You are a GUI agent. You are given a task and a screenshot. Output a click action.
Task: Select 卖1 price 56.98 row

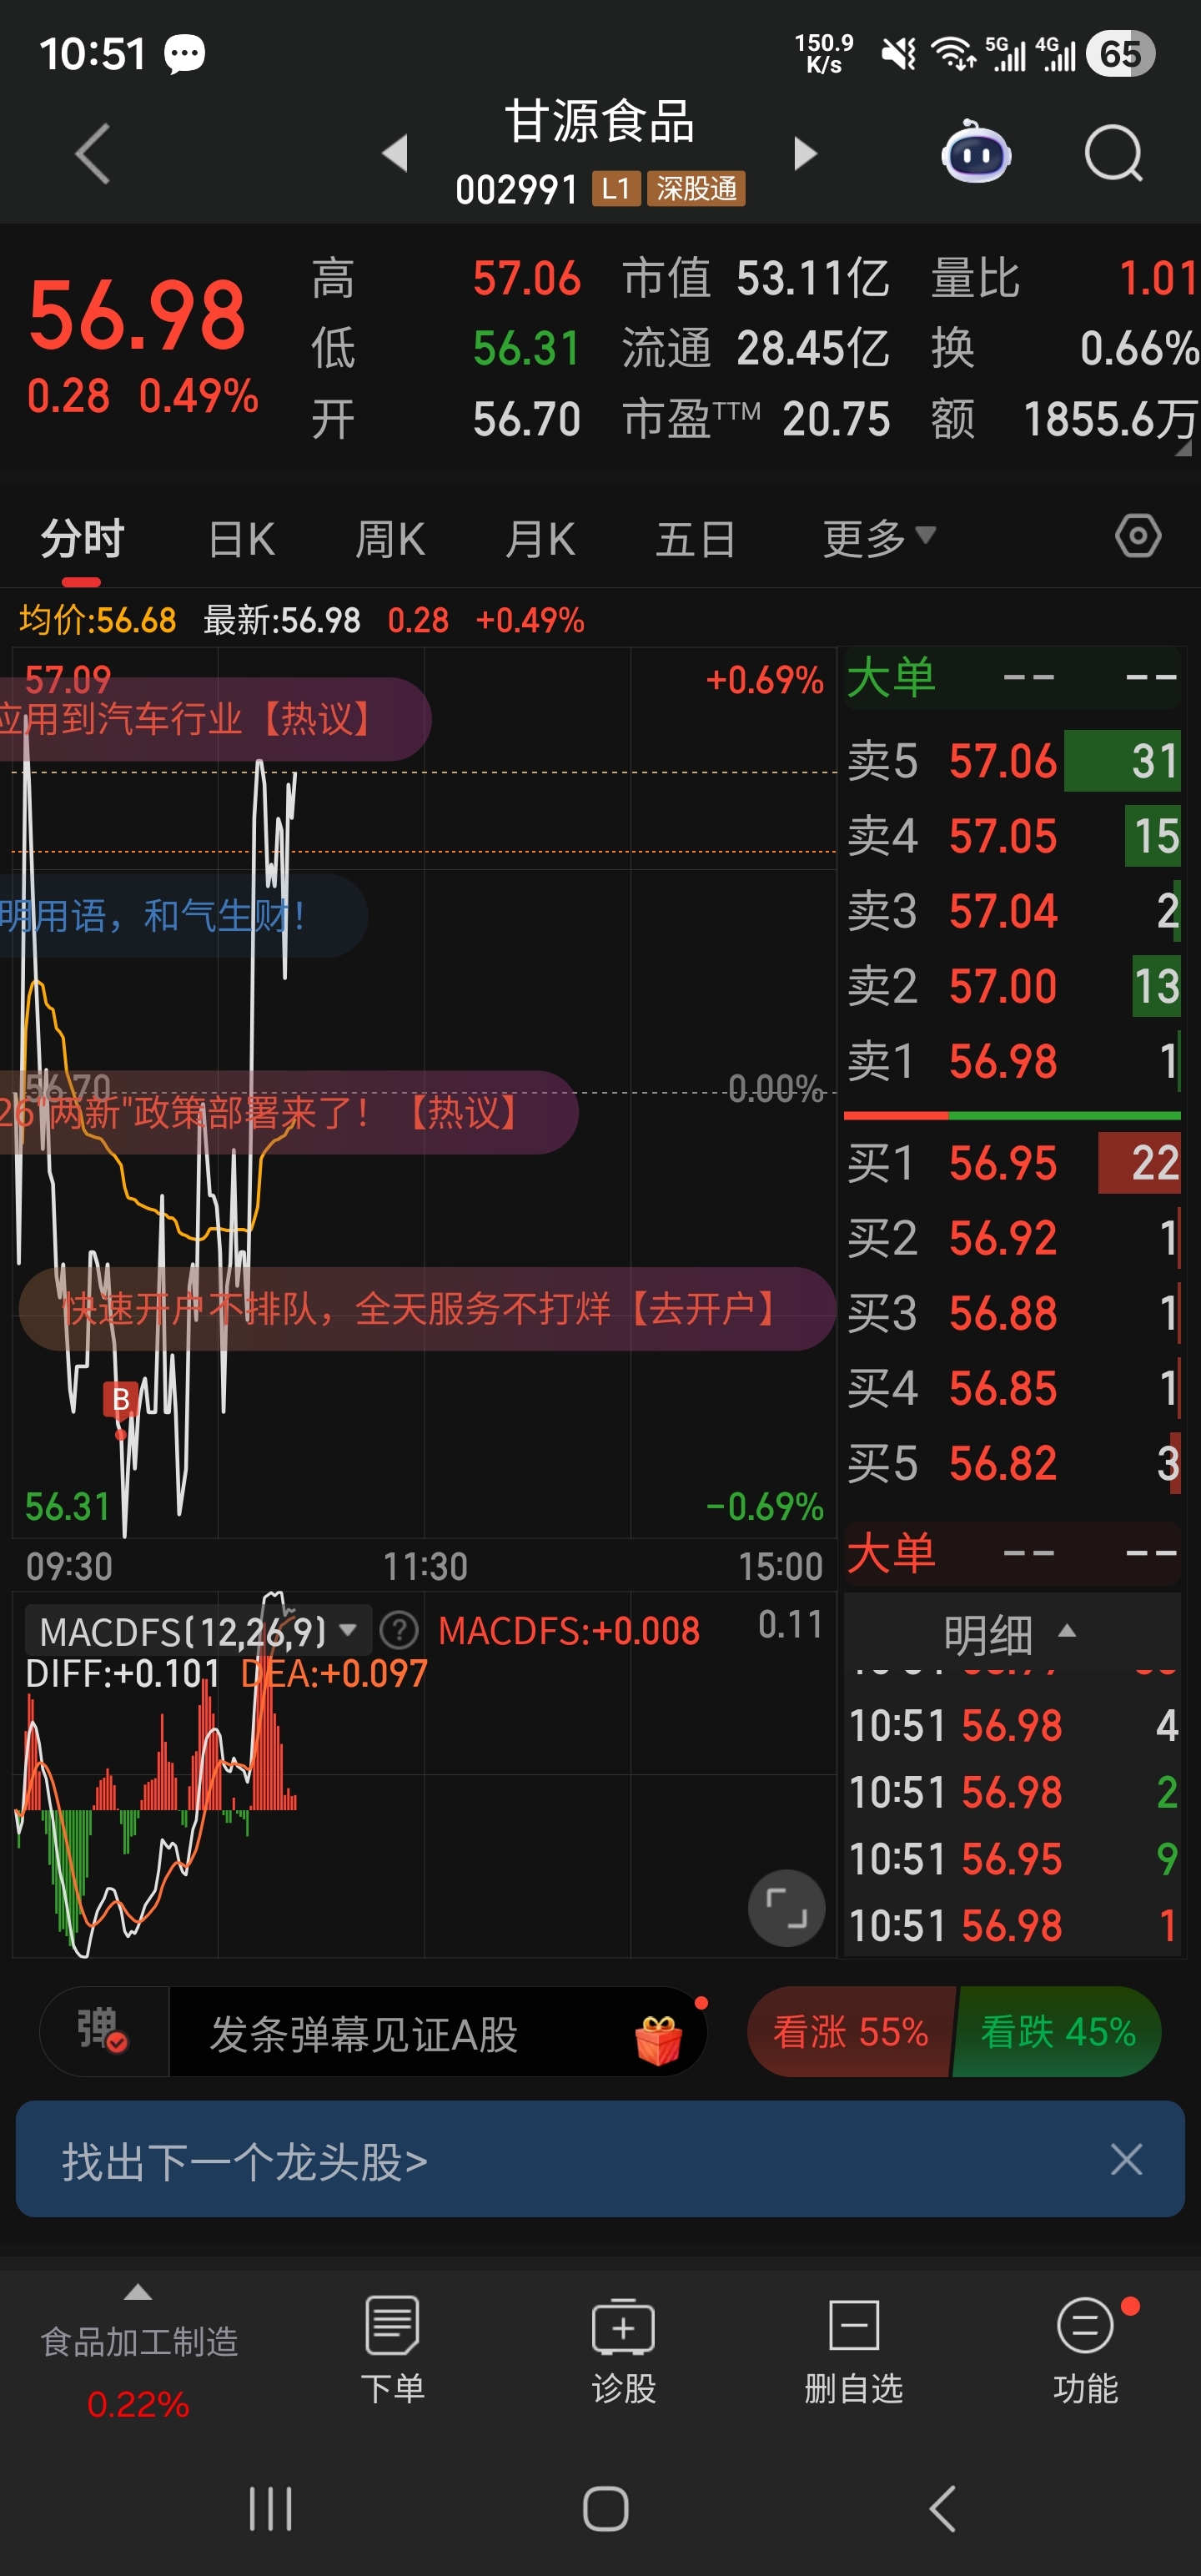coord(1012,1061)
